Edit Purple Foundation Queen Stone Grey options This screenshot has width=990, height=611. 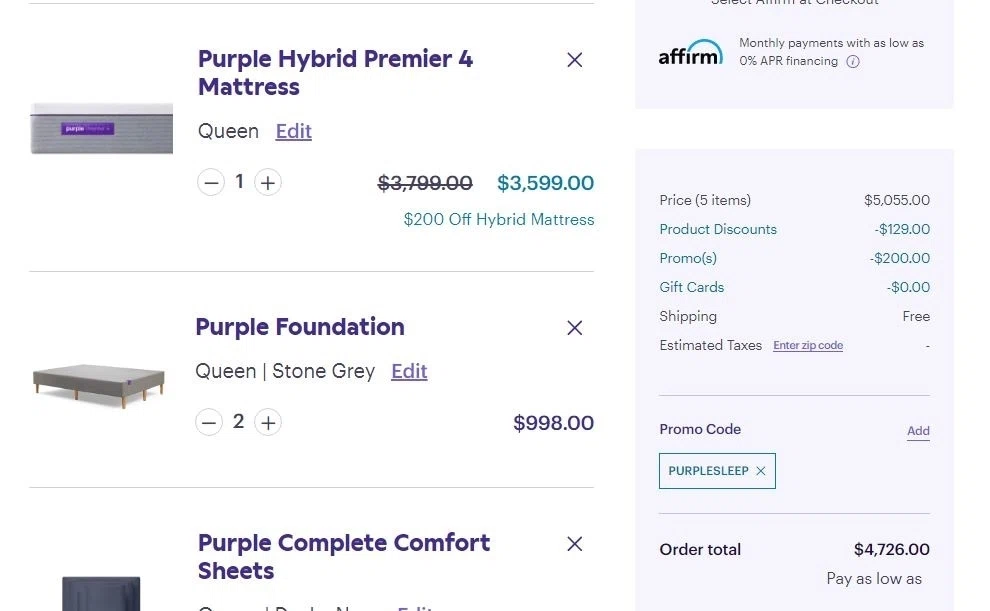409,371
